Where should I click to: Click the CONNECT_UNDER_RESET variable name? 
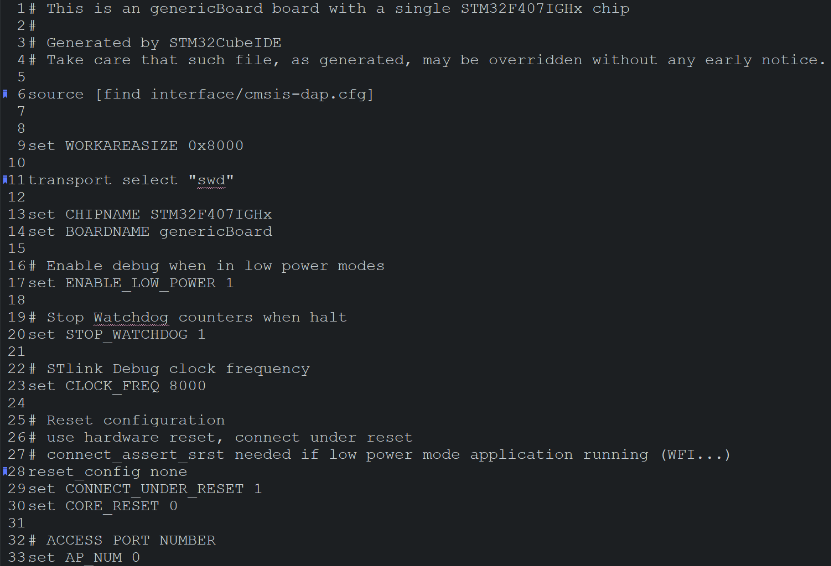[x=155, y=489]
